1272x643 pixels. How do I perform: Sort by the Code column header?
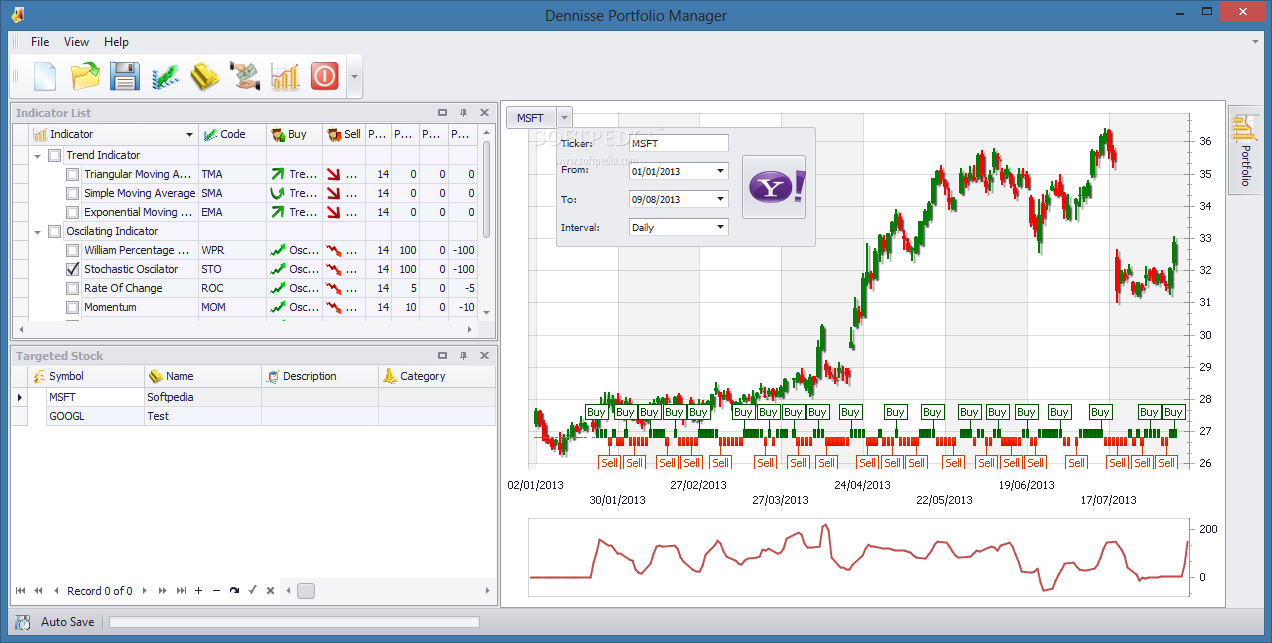[x=232, y=134]
